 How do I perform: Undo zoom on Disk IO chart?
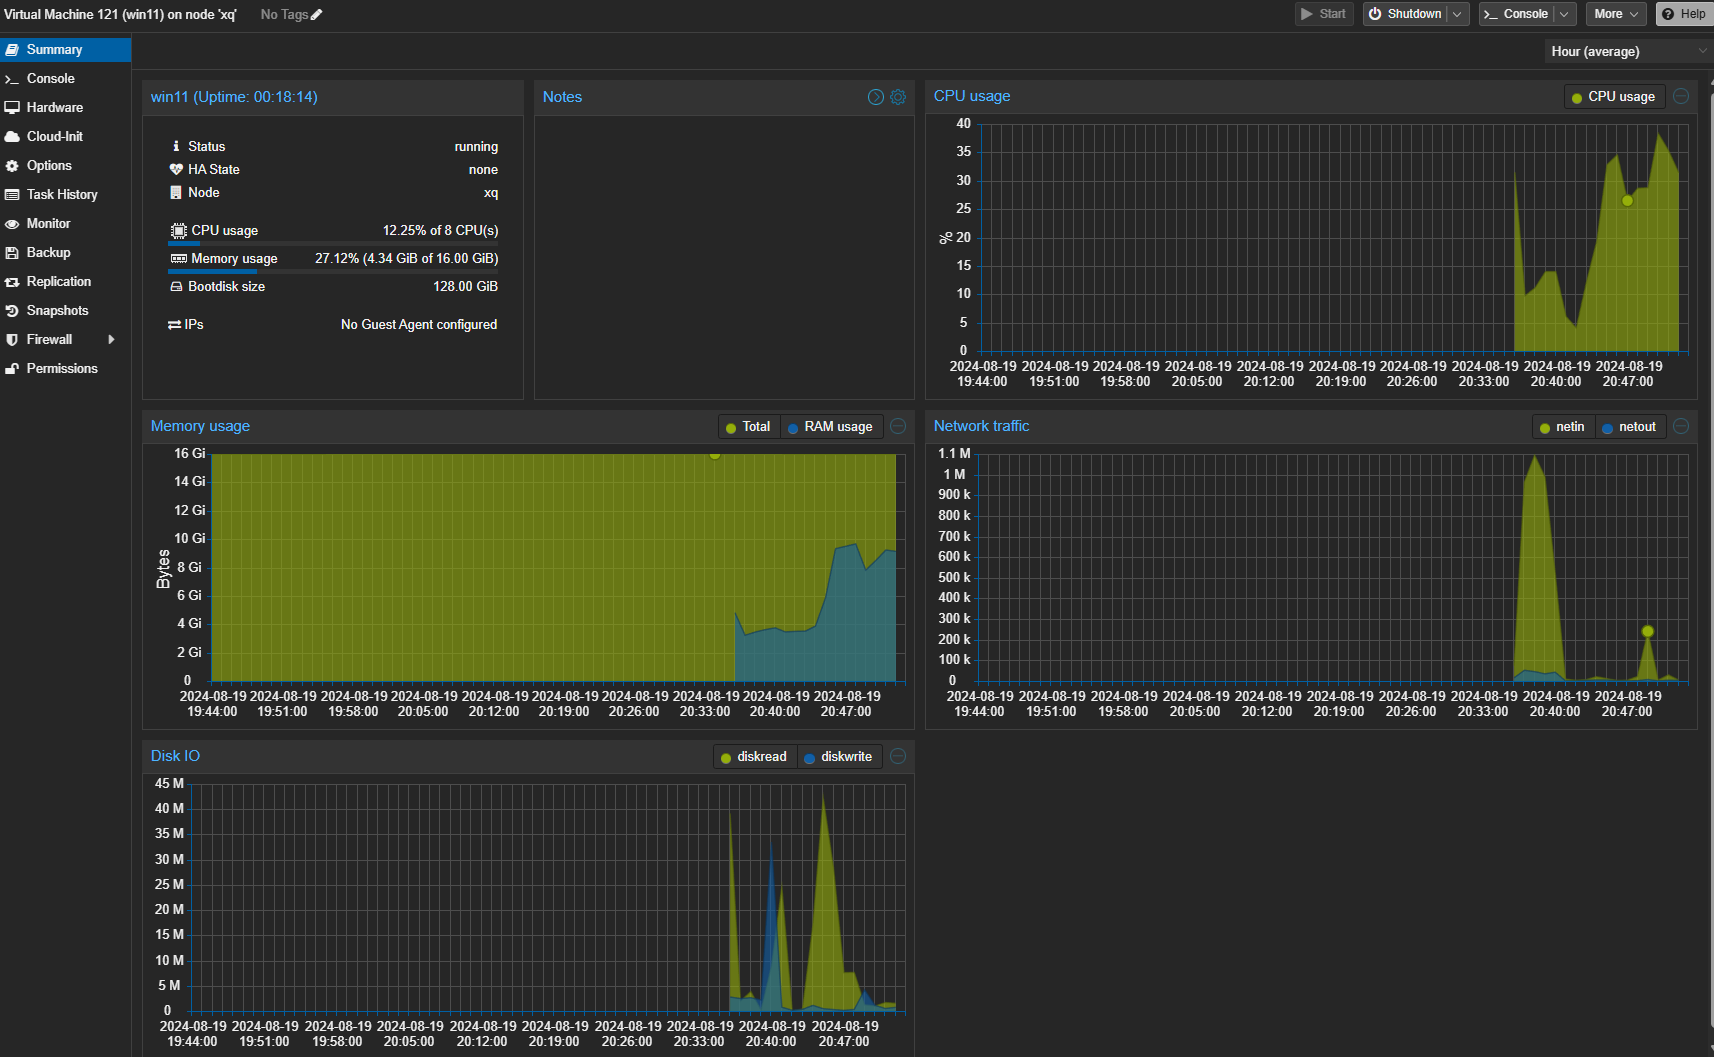[x=898, y=756]
